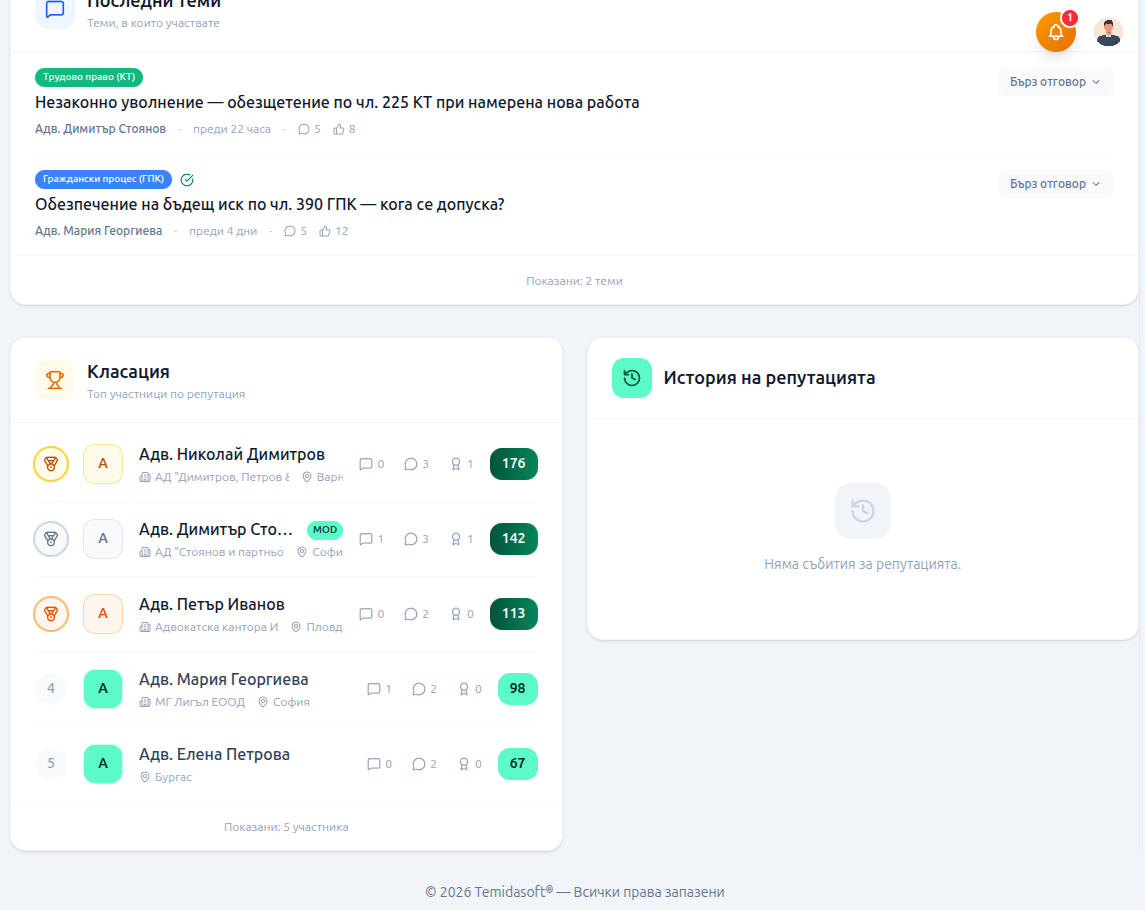
Task: Click the green solved checkmark next to Граждански процес
Action: coord(187,180)
